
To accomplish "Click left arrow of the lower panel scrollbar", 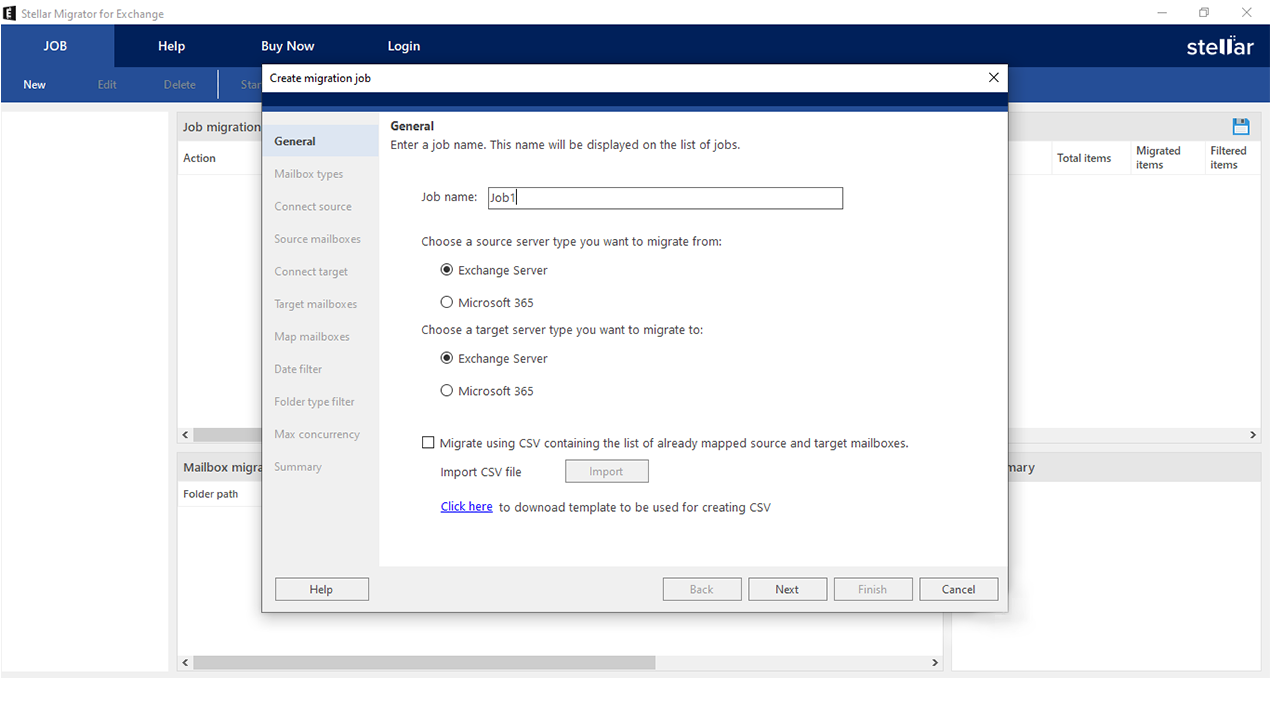I will click(185, 662).
